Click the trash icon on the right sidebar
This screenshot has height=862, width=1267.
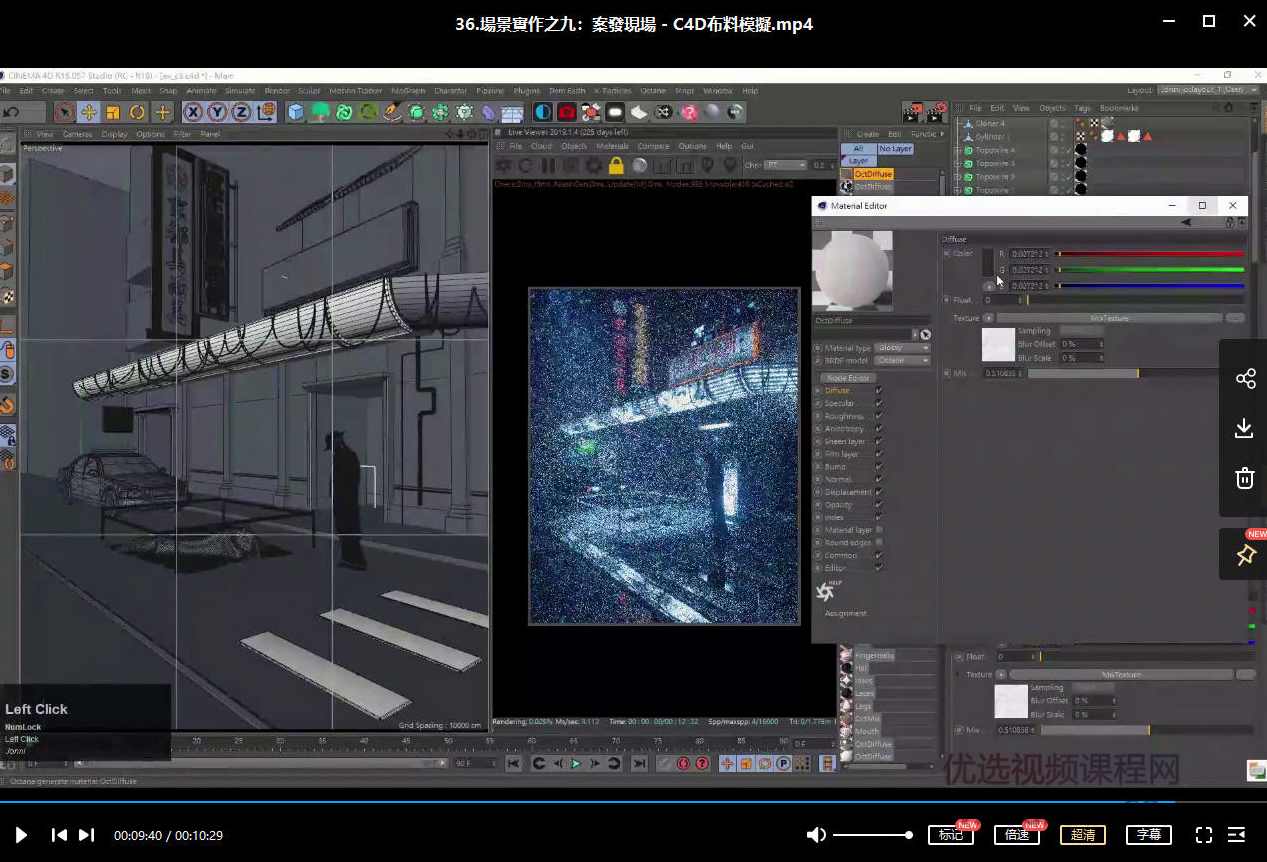tap(1244, 478)
